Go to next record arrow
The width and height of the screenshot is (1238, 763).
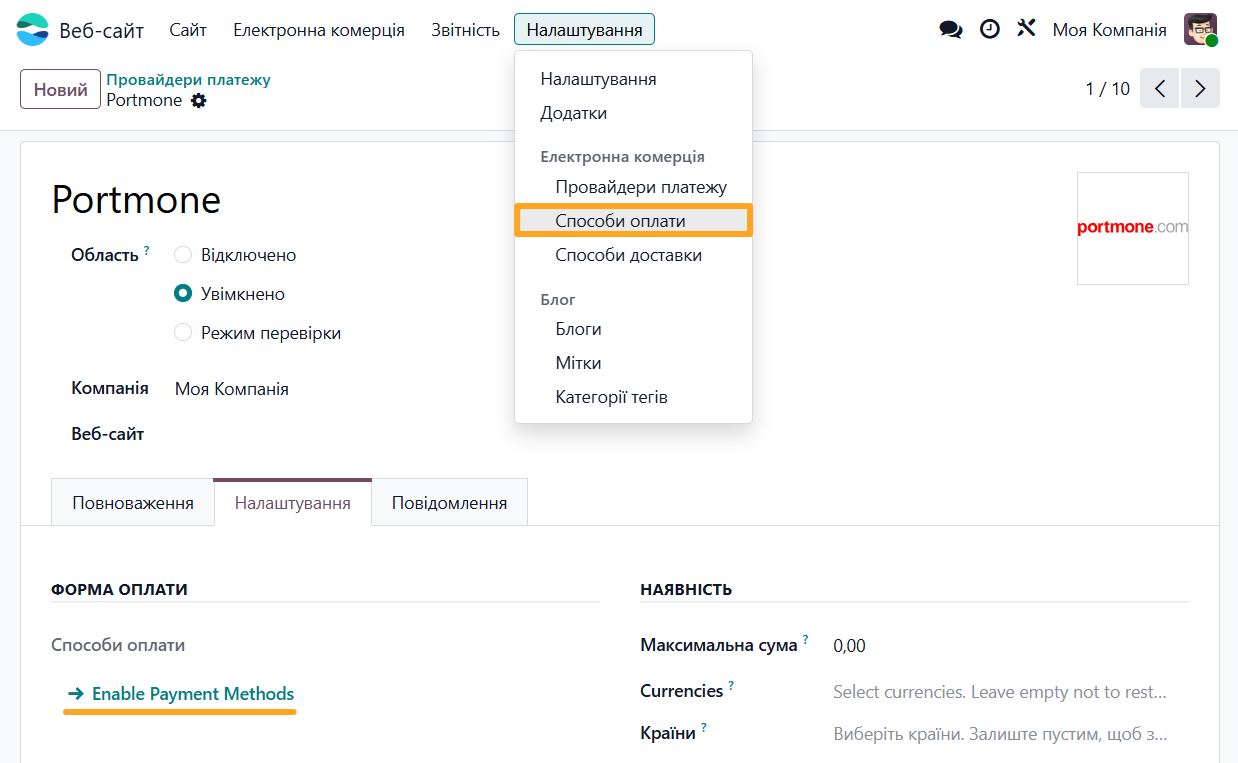click(x=1200, y=88)
